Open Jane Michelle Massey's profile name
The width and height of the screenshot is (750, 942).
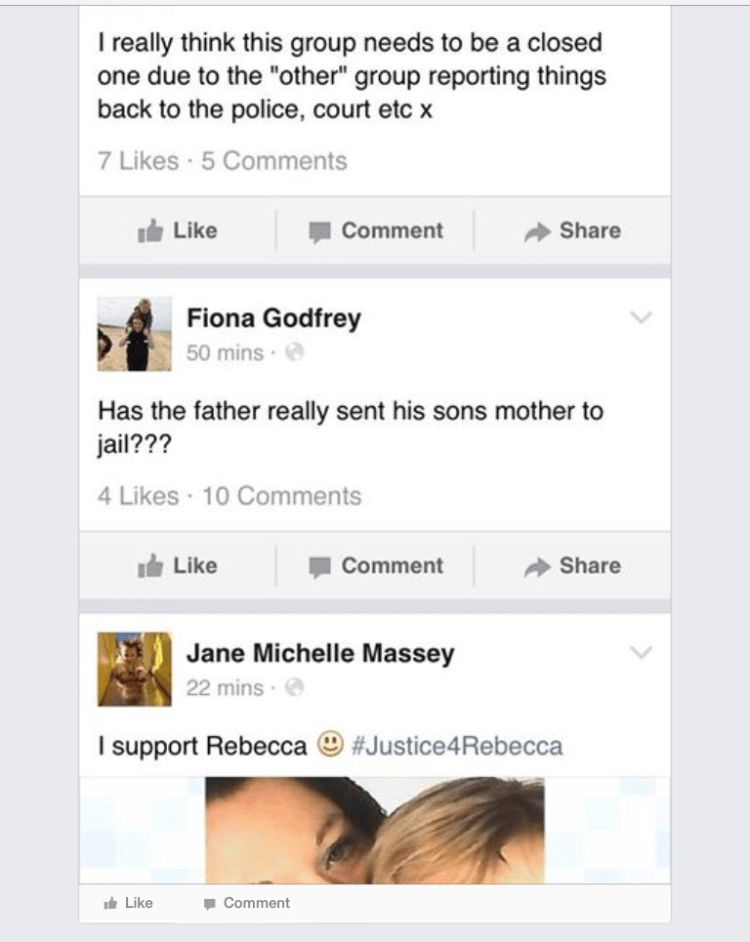click(320, 653)
